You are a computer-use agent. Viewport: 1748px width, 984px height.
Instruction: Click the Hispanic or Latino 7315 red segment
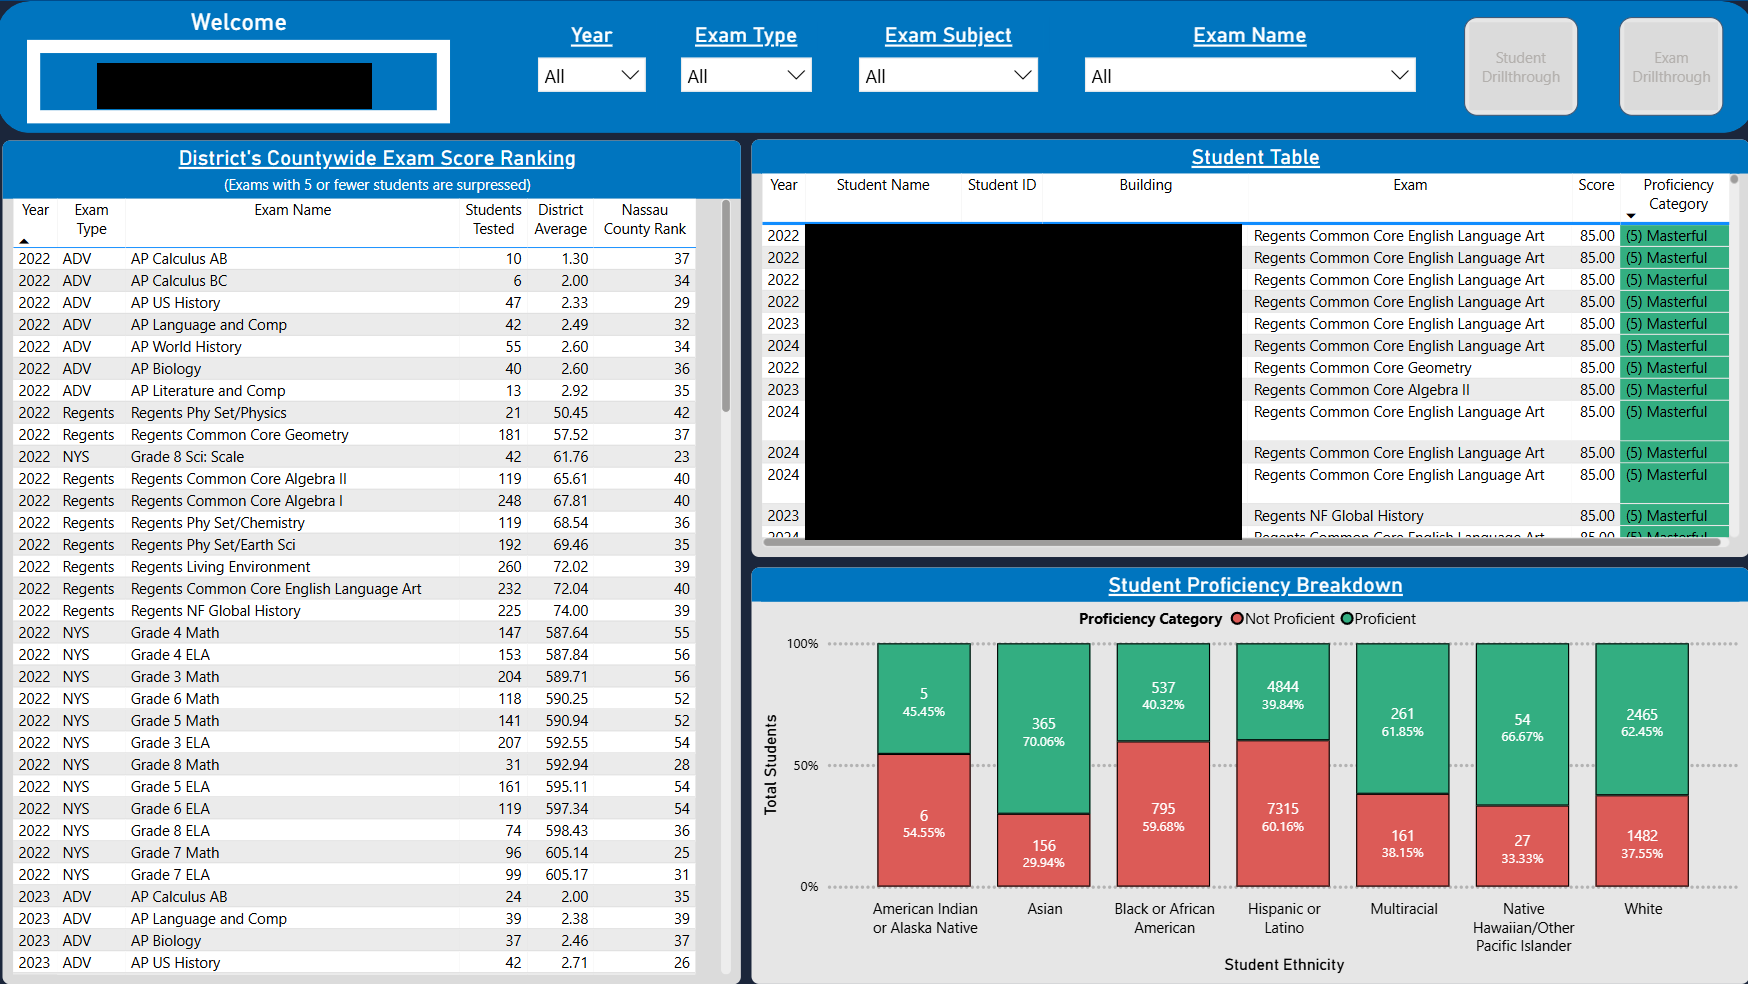coord(1283,813)
